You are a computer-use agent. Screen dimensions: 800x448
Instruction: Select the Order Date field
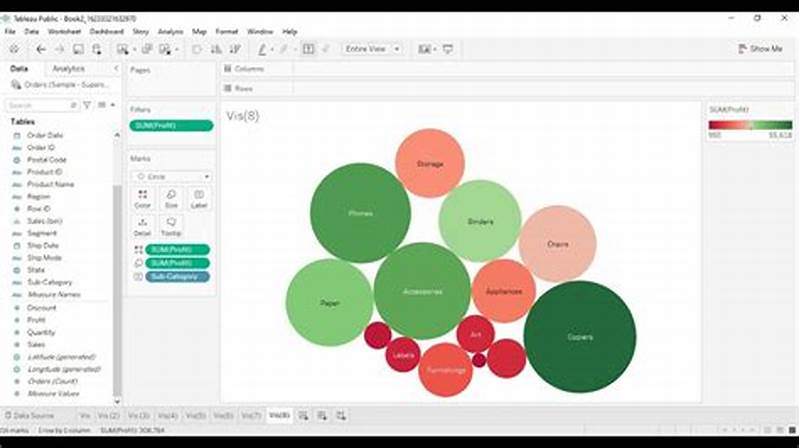click(x=45, y=135)
